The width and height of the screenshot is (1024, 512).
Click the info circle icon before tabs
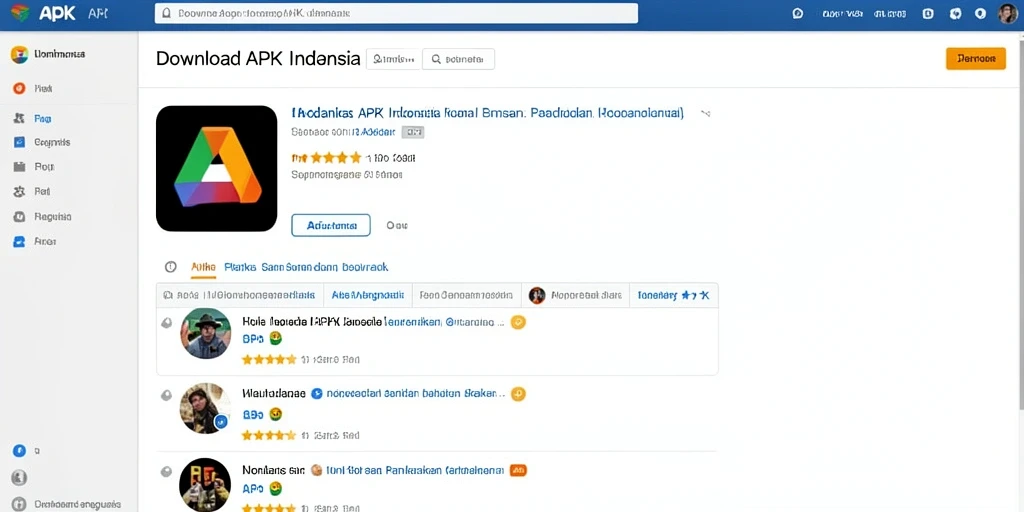[170, 266]
